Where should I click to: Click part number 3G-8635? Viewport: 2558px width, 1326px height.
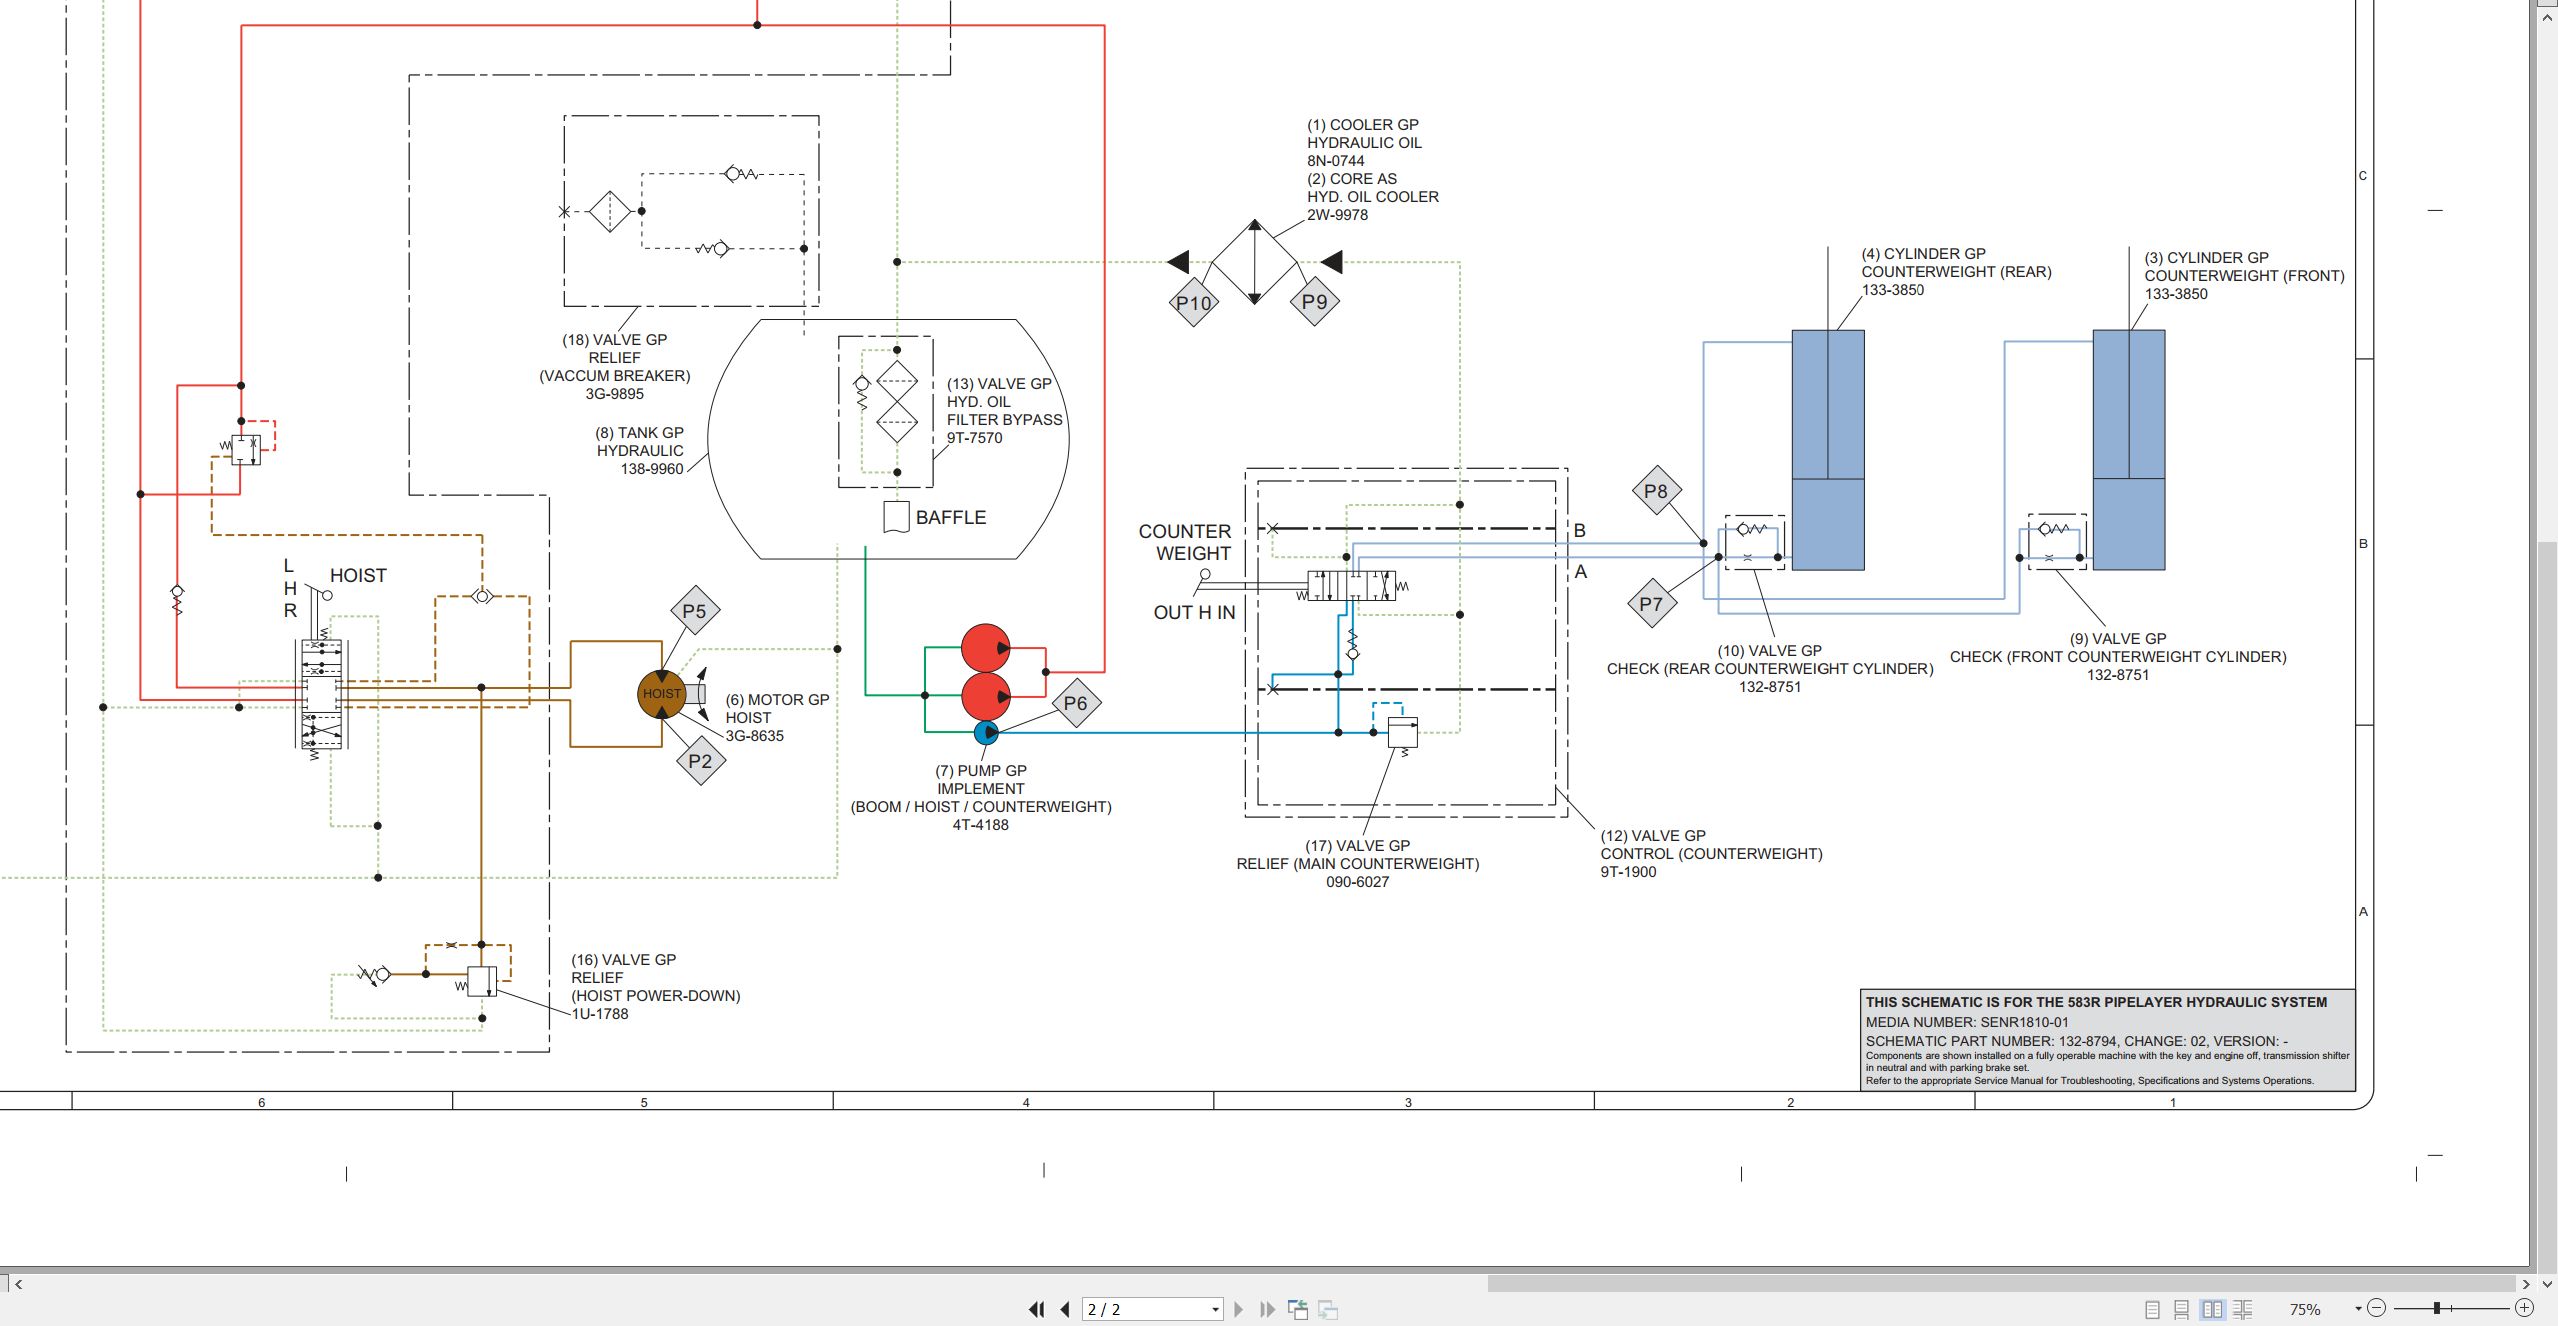click(x=754, y=736)
